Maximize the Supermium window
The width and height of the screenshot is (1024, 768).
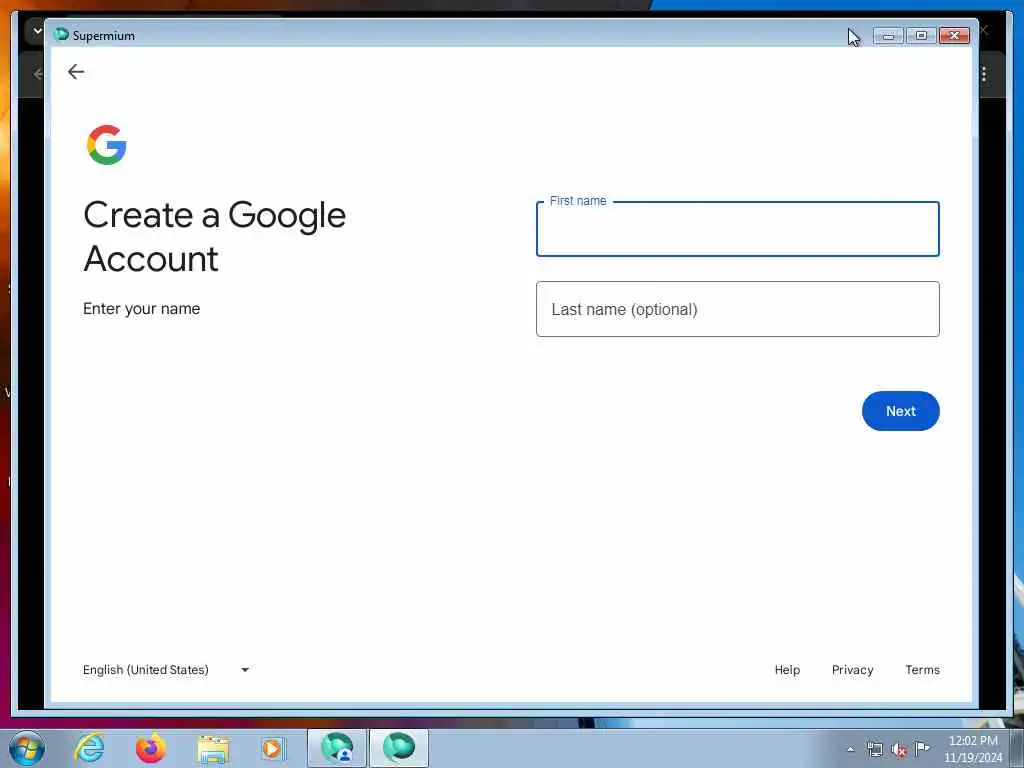[921, 35]
